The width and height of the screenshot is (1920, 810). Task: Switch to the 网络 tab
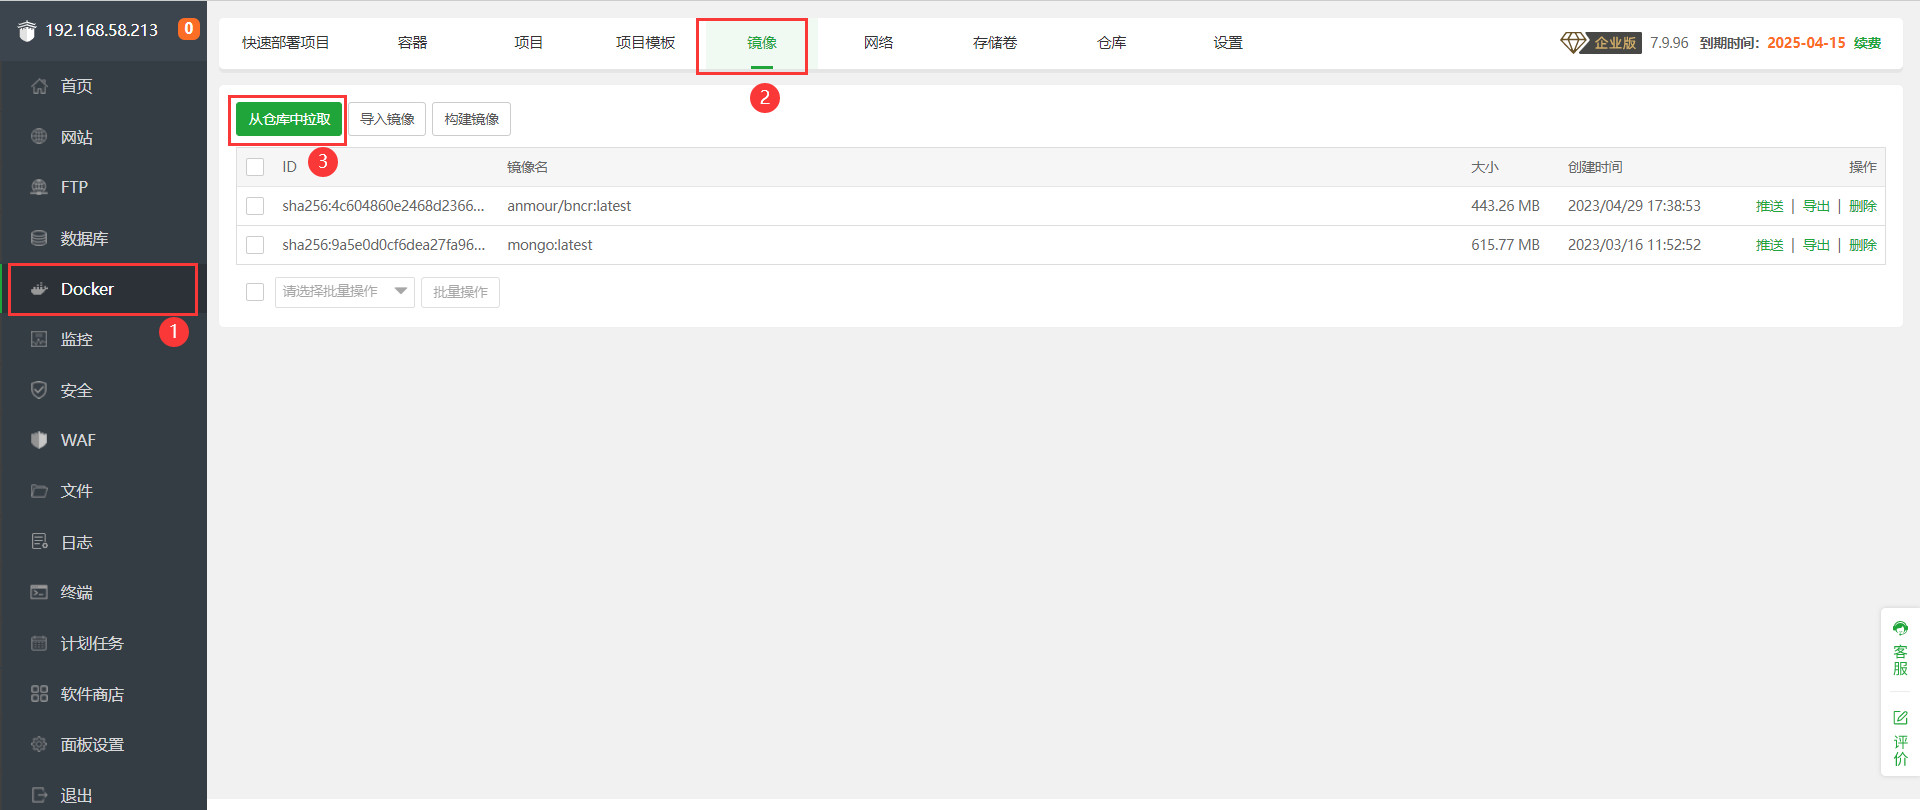pos(878,43)
